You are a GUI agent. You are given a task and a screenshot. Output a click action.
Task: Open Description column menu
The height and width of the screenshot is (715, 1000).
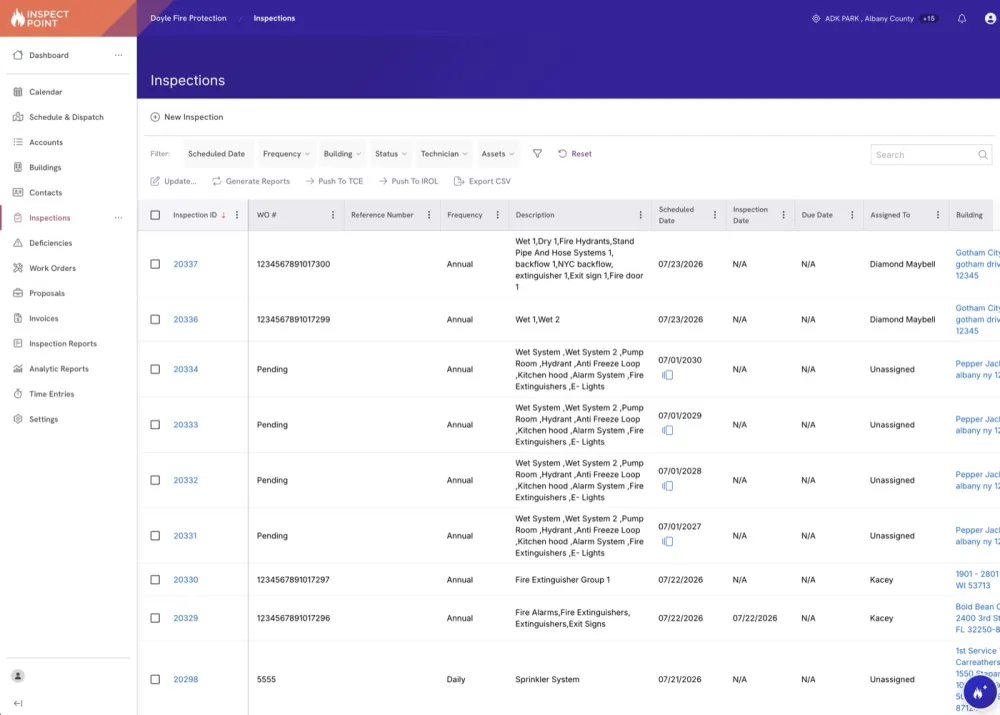coord(641,215)
